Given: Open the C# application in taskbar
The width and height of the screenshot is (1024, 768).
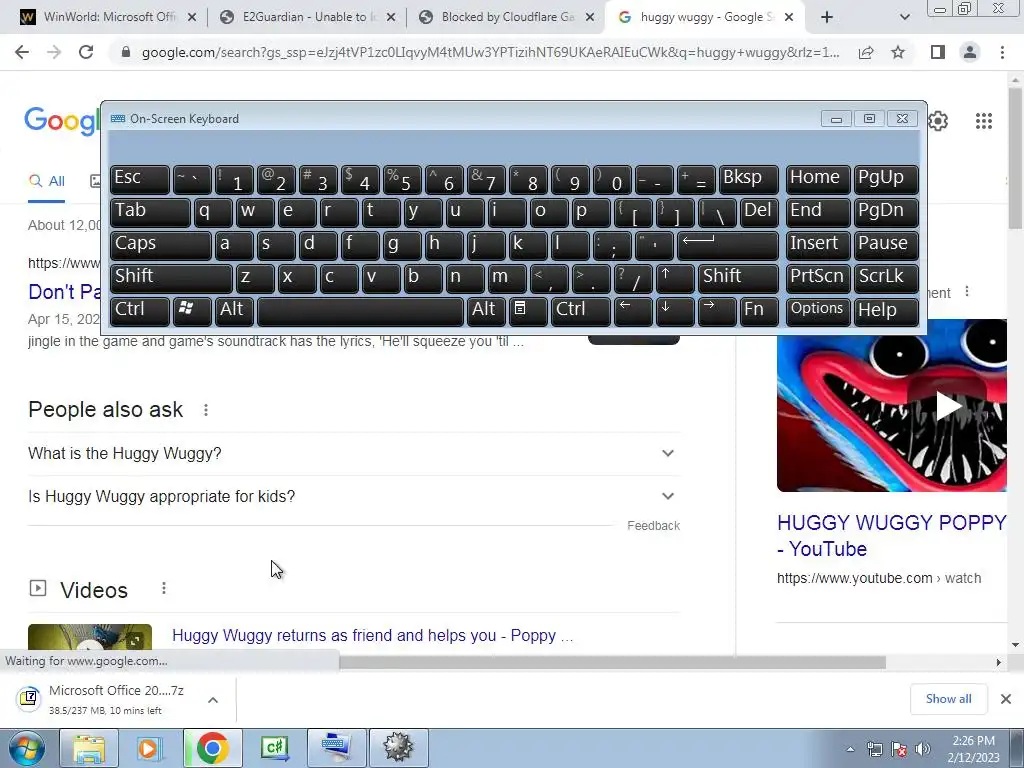Looking at the screenshot, I should pyautogui.click(x=274, y=748).
